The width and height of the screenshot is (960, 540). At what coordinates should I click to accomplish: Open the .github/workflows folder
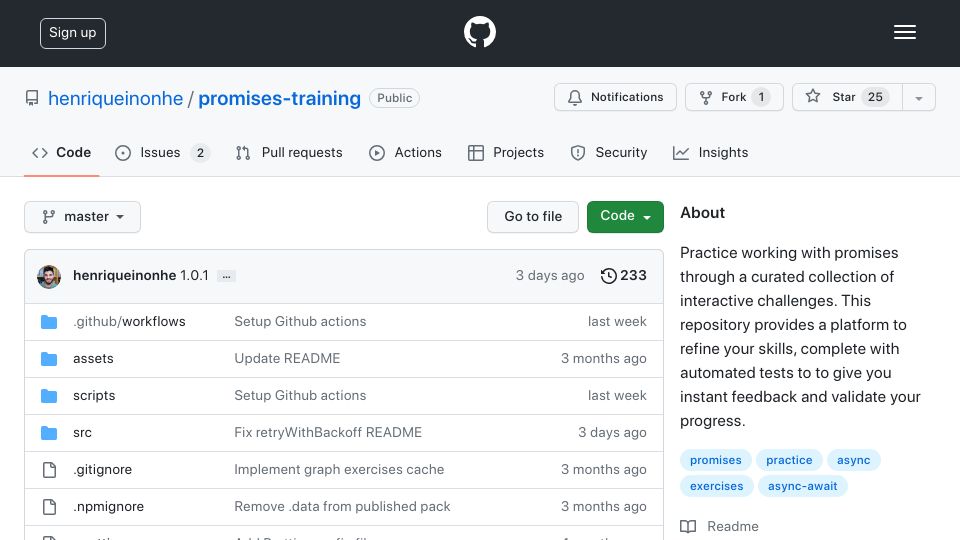129,322
